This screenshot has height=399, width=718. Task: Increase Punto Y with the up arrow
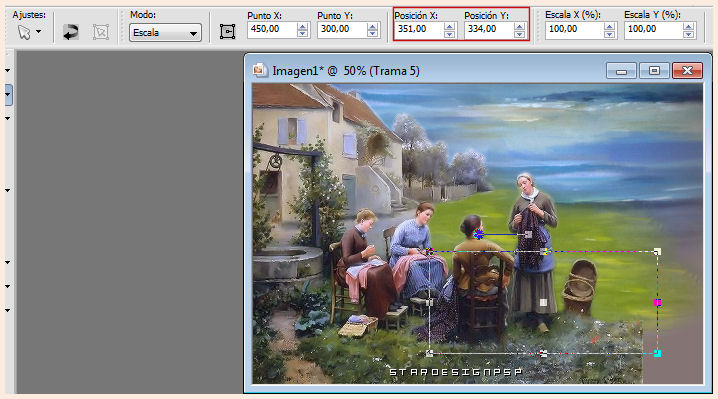tap(373, 27)
